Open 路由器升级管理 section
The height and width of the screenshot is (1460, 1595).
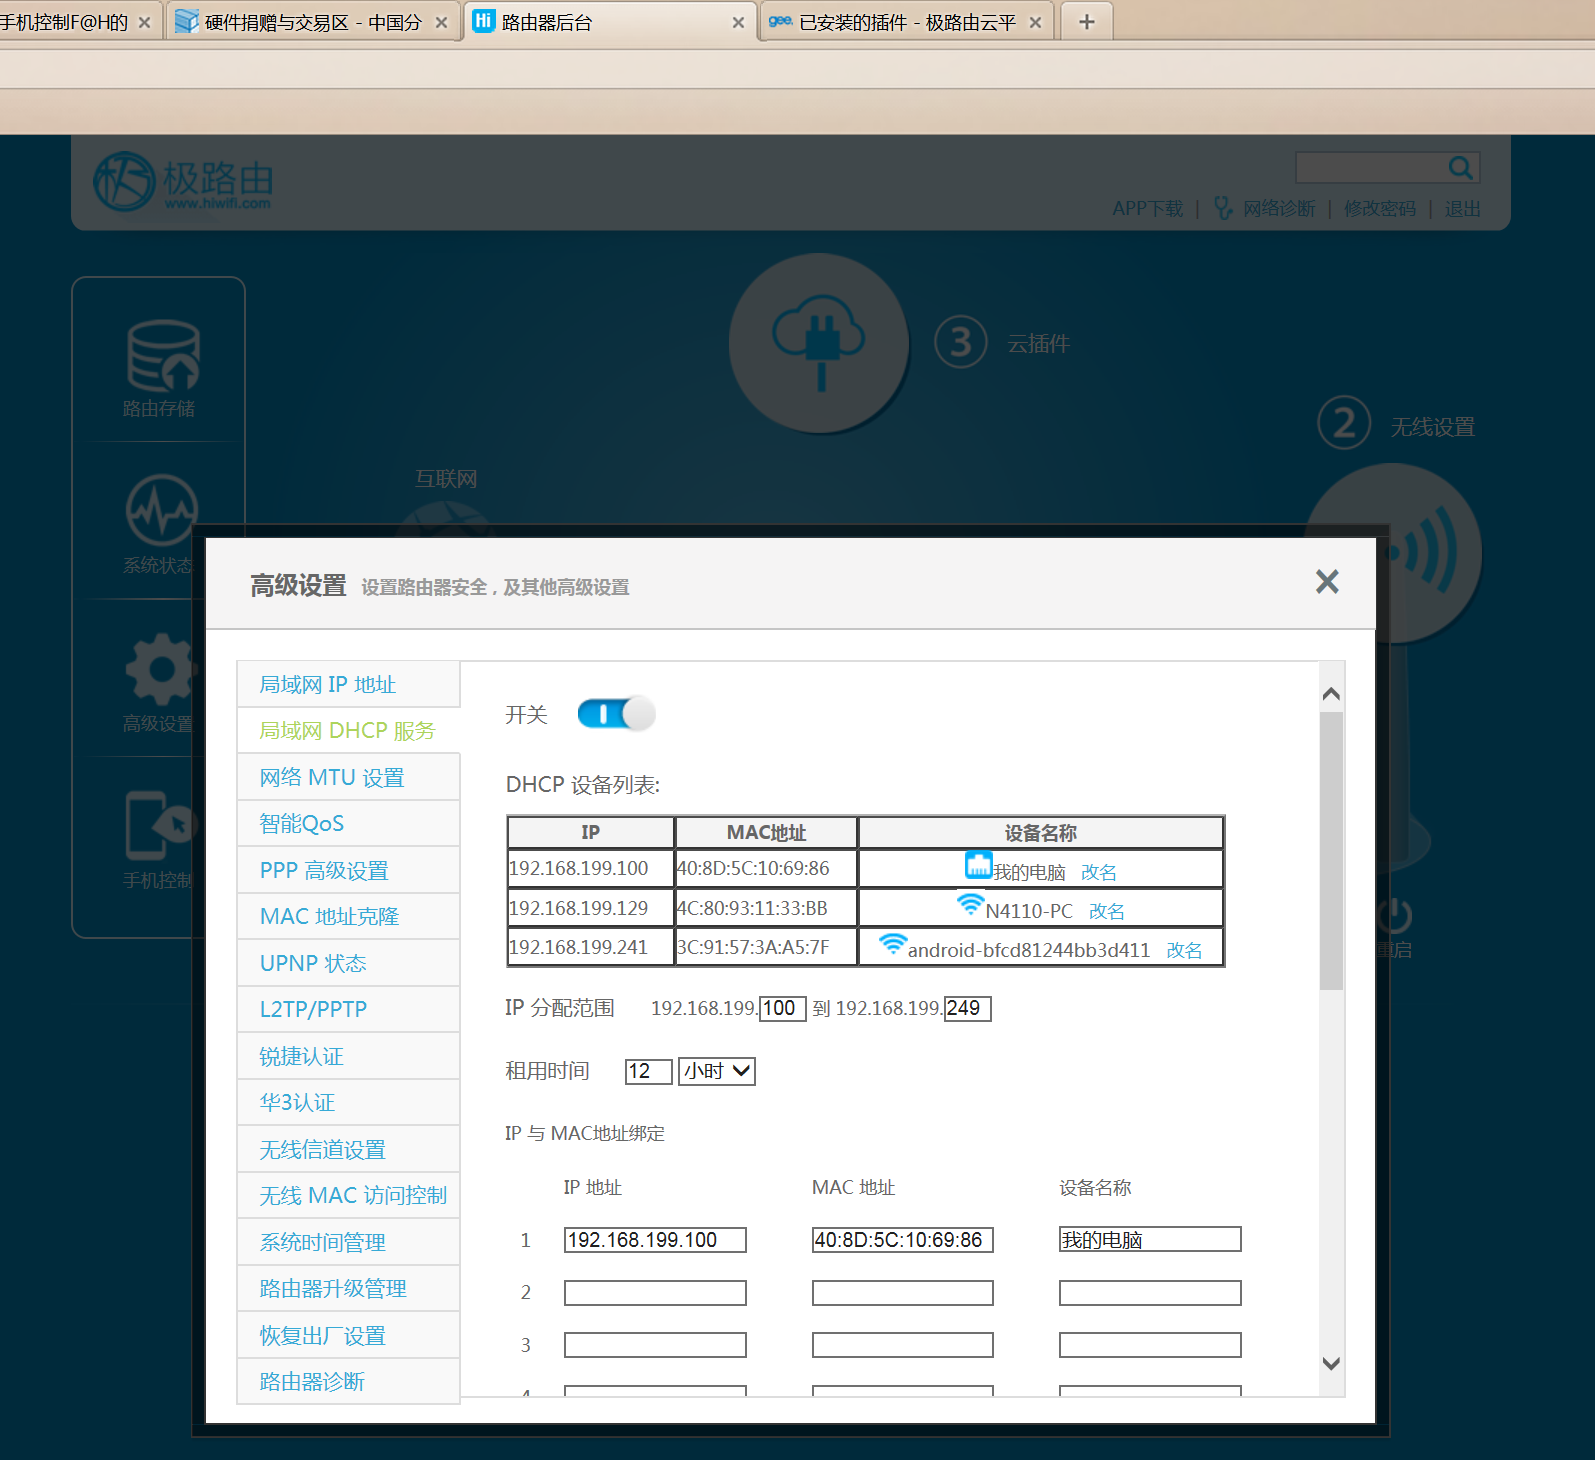pyautogui.click(x=348, y=1288)
